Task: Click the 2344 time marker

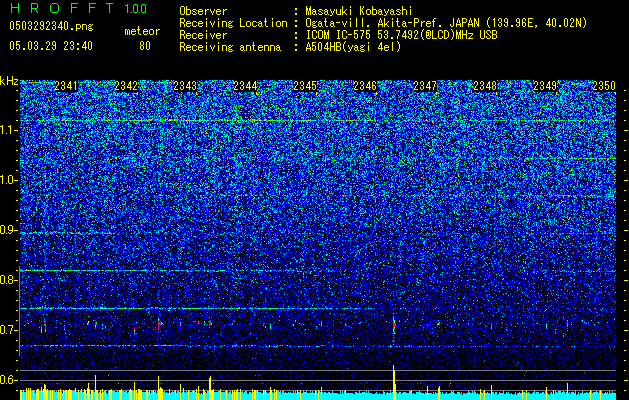Action: coord(245,86)
